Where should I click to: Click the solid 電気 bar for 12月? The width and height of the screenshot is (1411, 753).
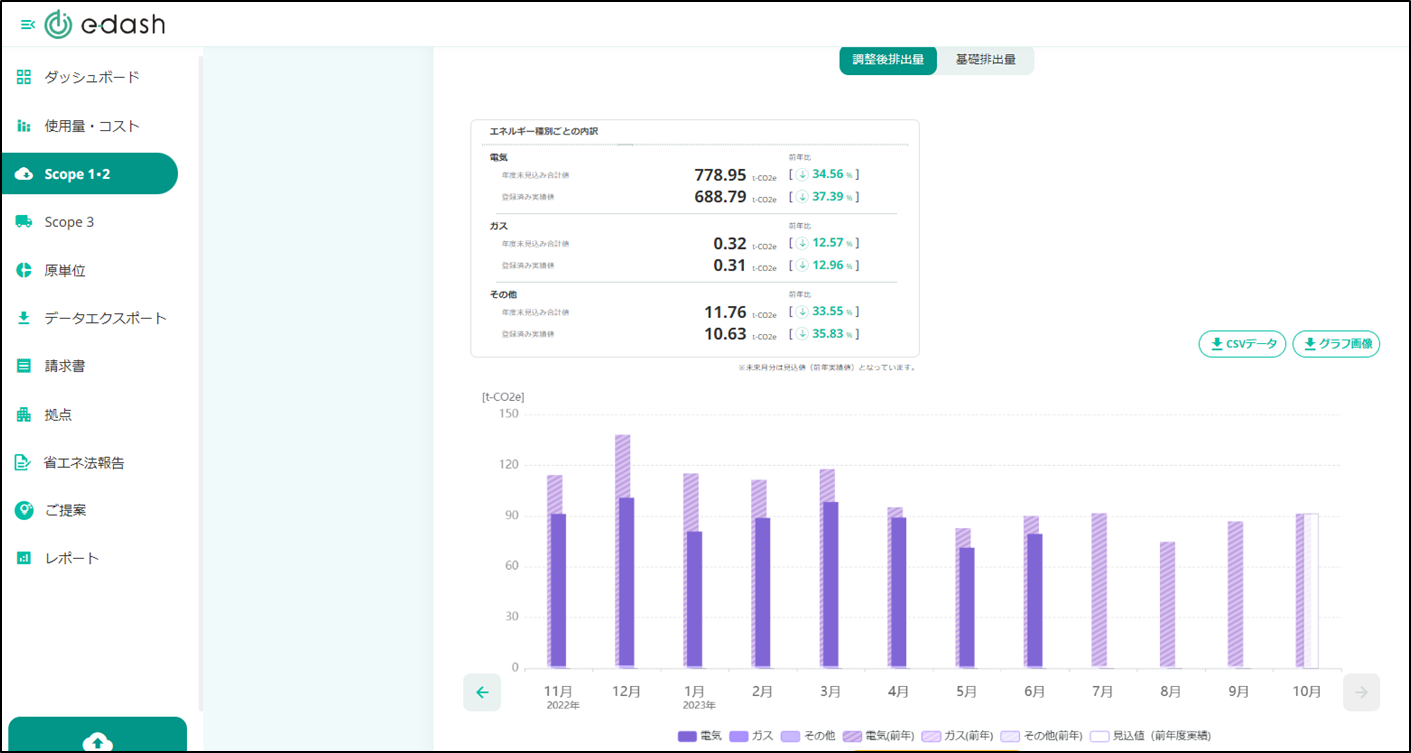(x=626, y=582)
